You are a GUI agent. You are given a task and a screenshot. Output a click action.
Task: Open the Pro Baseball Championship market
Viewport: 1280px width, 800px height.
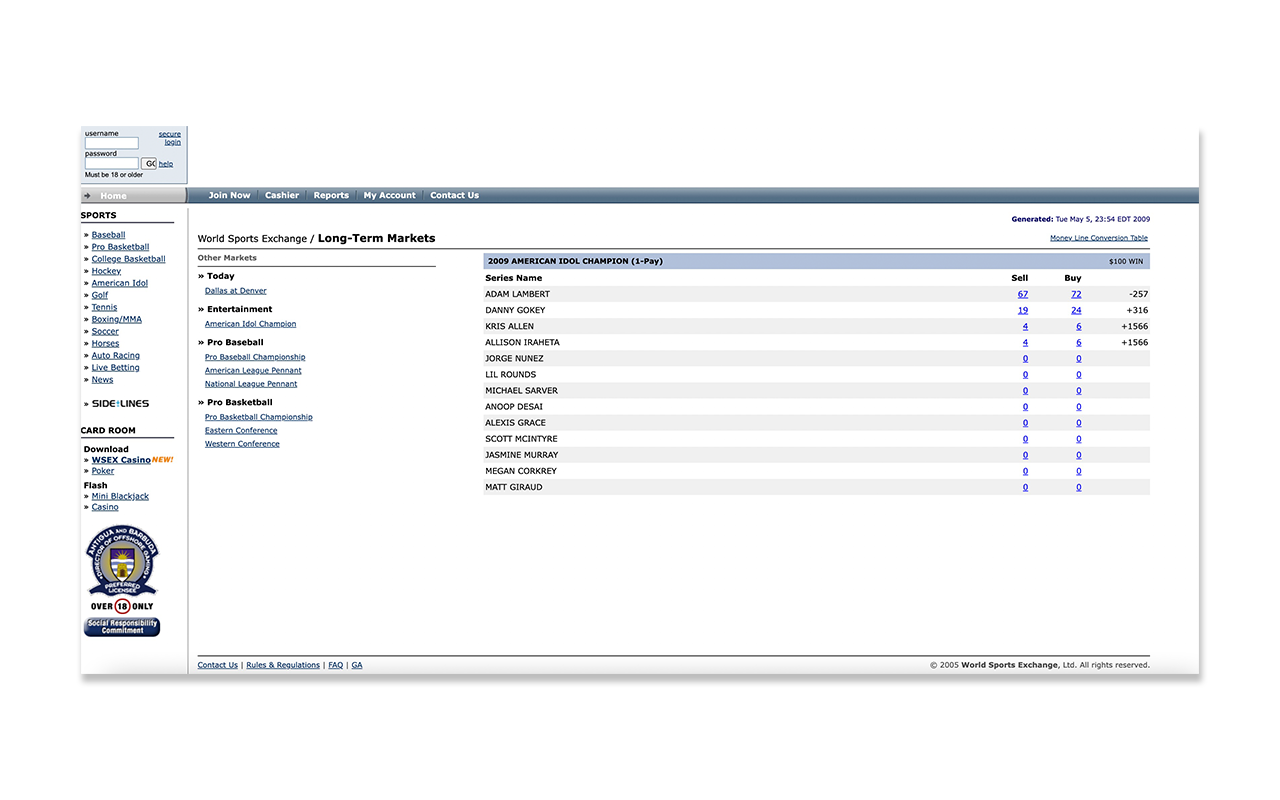(255, 357)
